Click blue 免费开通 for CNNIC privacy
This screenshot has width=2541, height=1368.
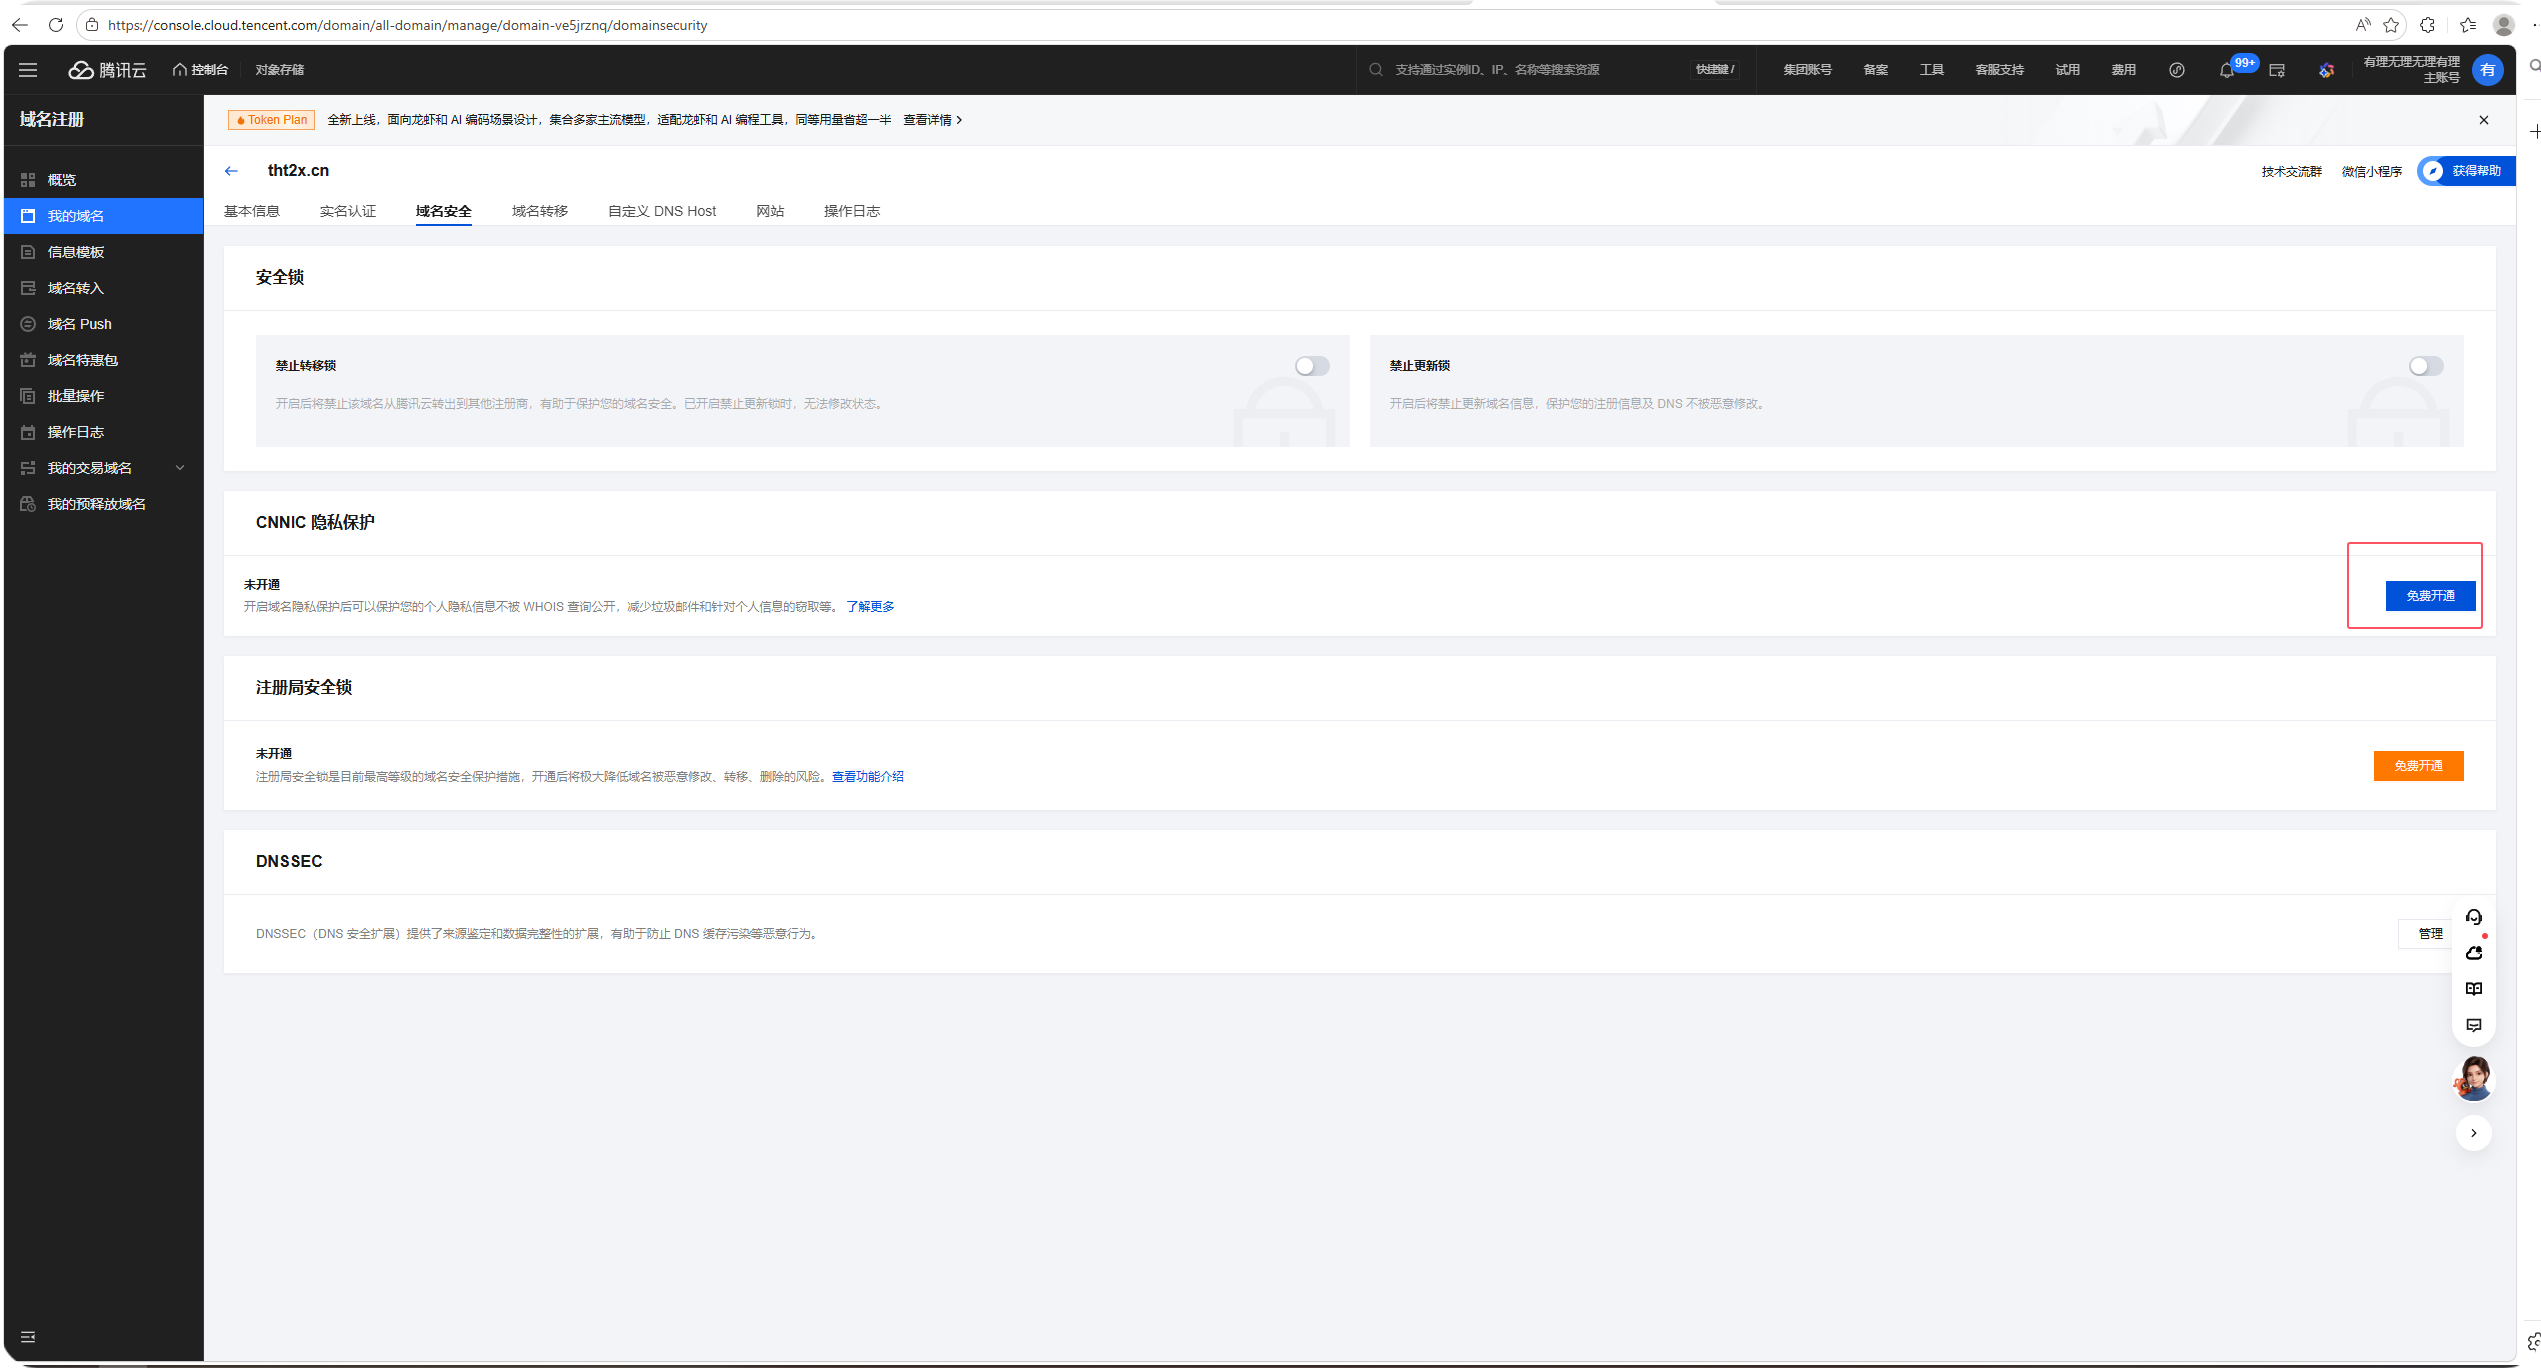[2429, 596]
